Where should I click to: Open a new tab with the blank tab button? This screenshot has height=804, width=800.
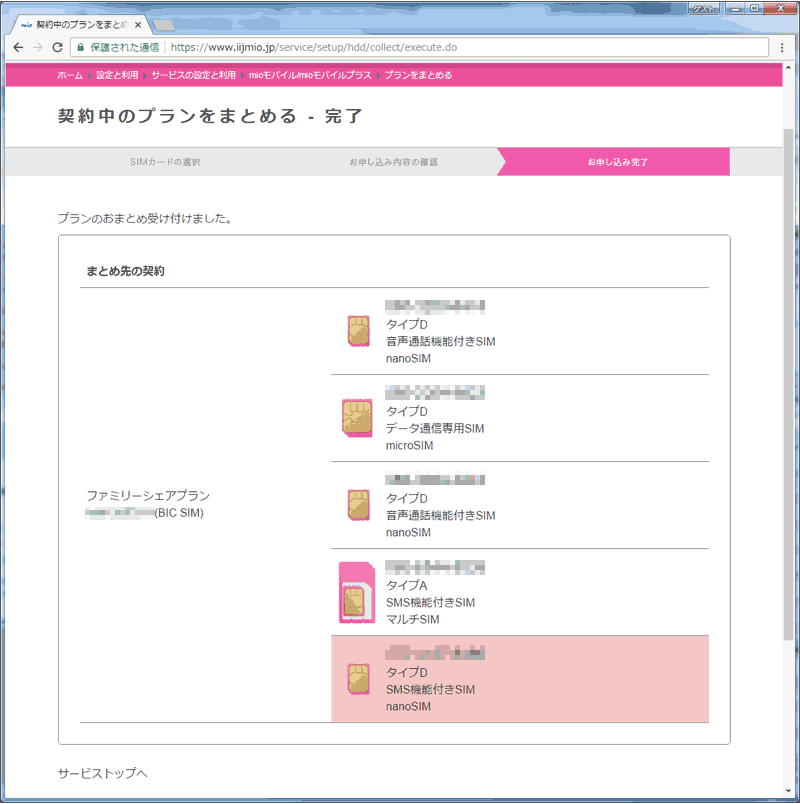coord(165,24)
